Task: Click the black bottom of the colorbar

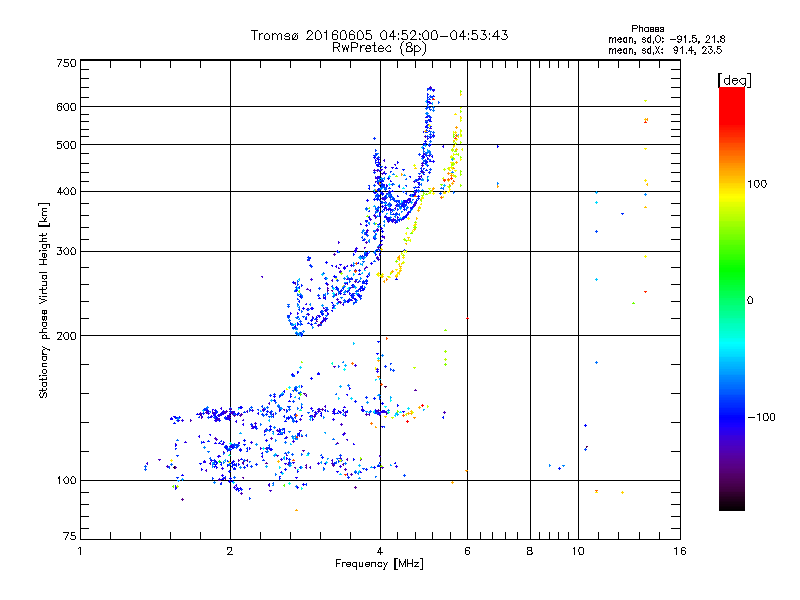Action: [x=732, y=504]
